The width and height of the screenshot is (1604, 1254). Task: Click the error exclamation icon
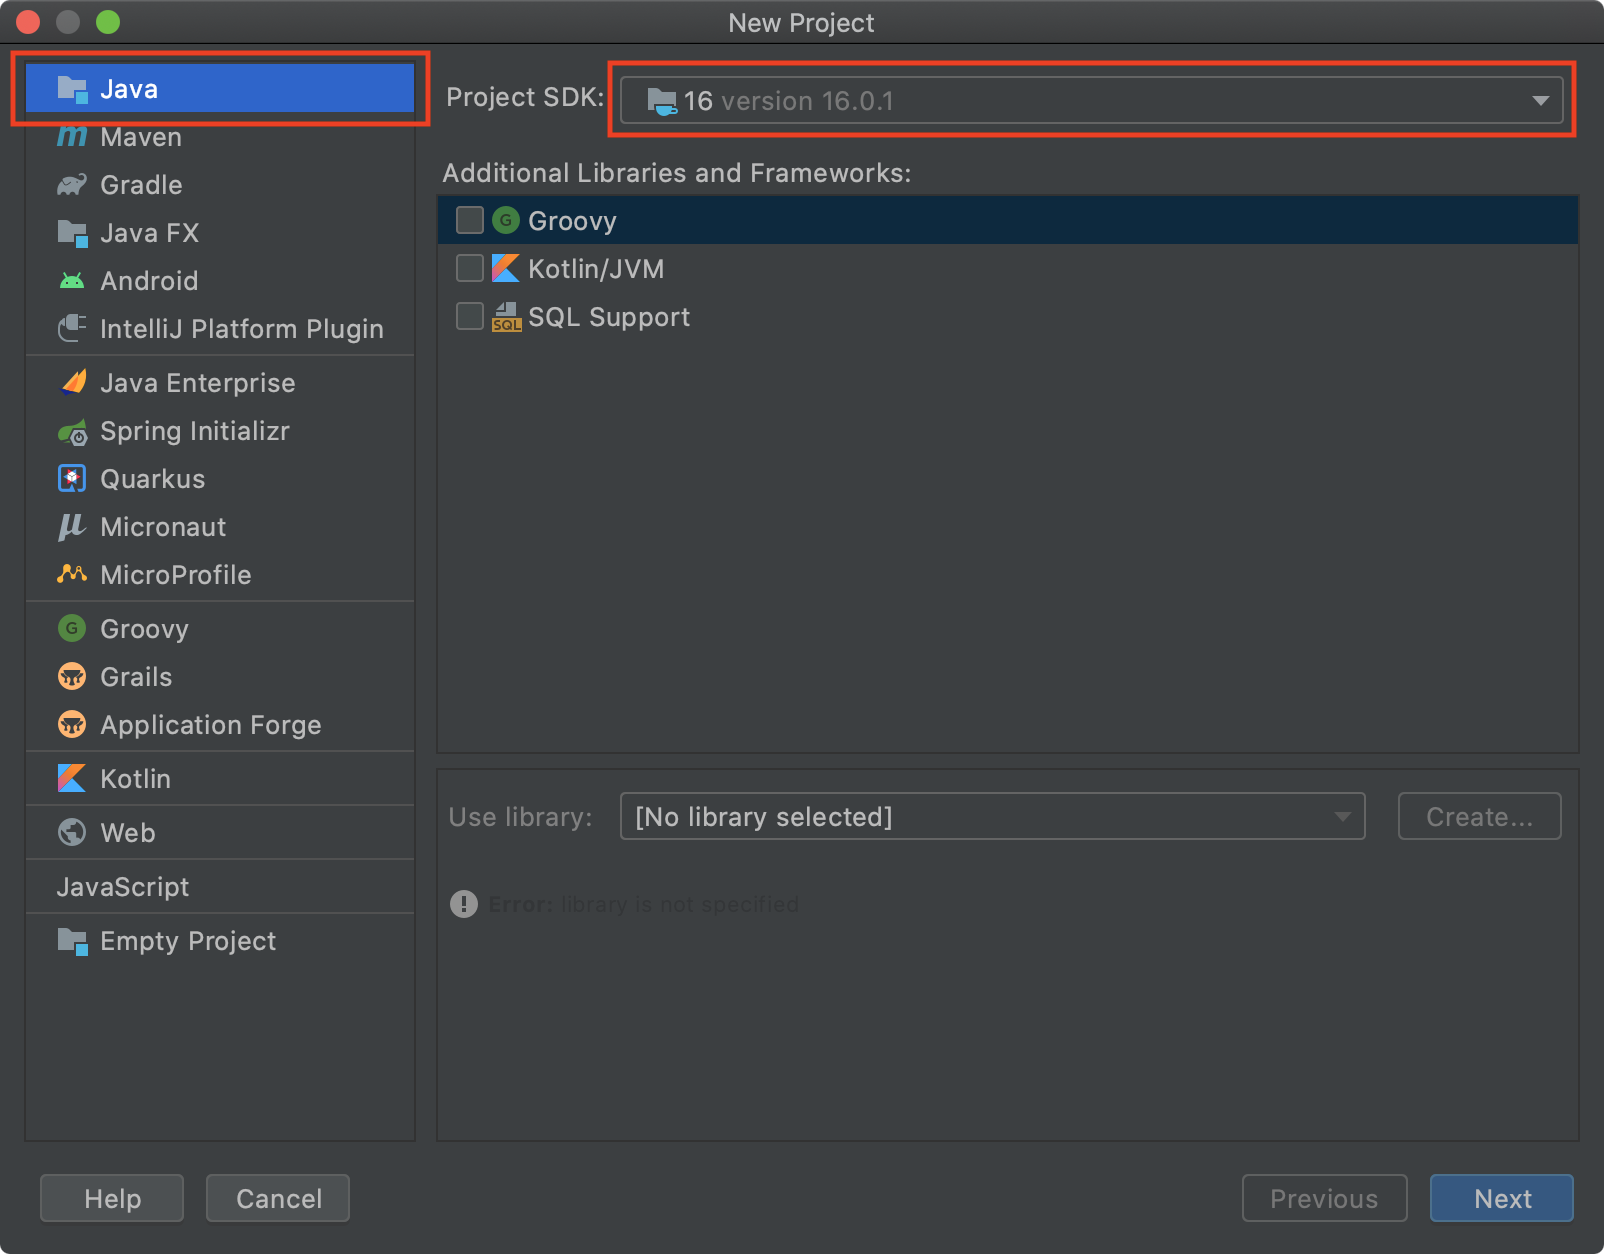(x=464, y=904)
